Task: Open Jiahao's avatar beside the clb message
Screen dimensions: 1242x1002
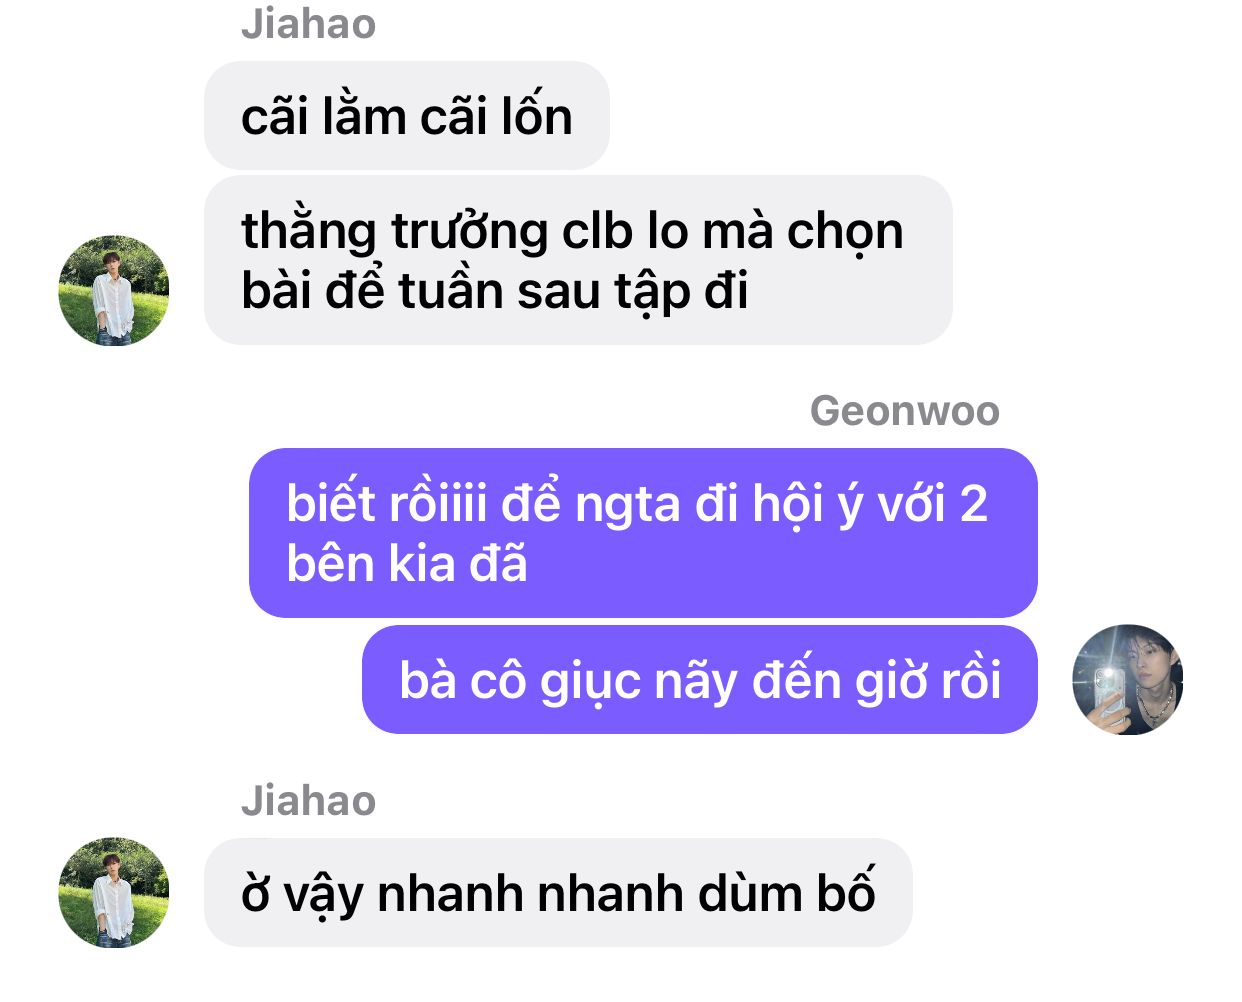Action: 114,291
